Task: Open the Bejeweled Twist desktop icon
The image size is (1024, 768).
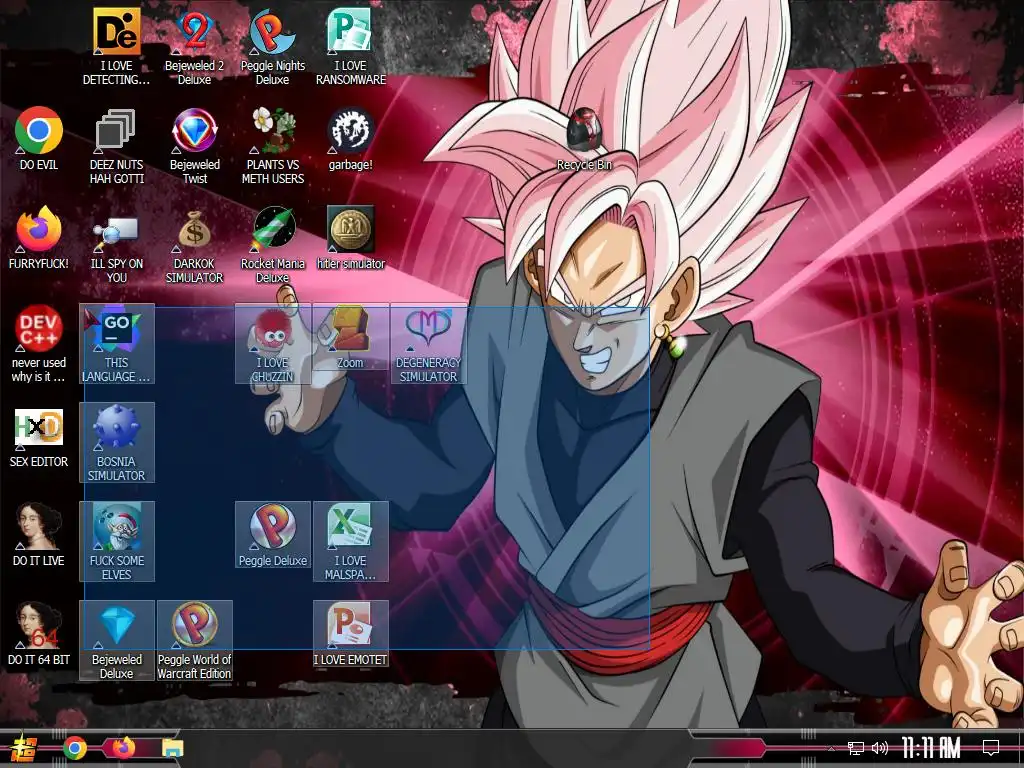Action: point(194,146)
